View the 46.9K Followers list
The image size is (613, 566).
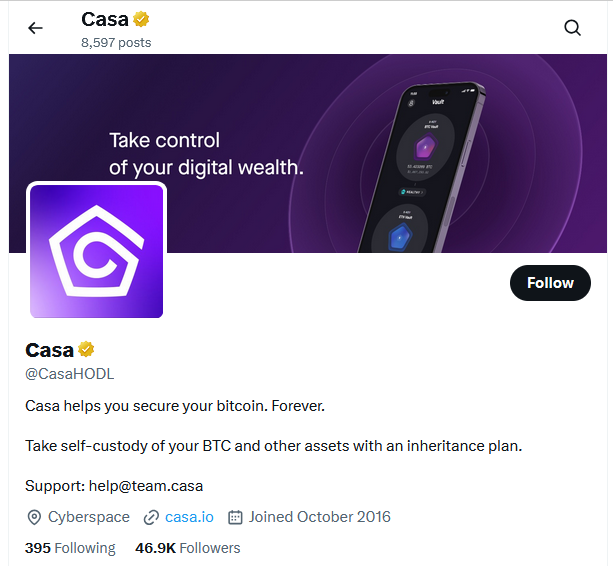click(188, 548)
